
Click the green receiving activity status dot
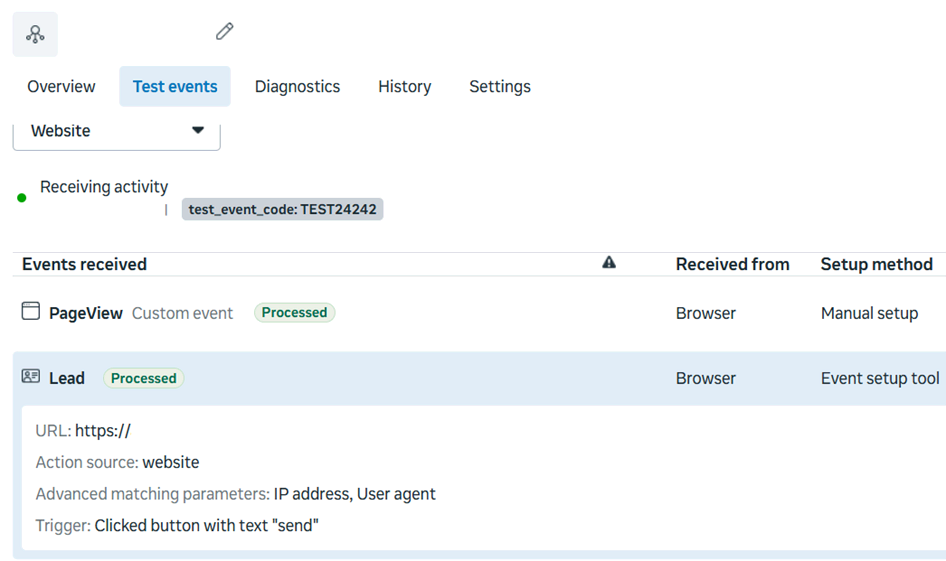(x=22, y=198)
